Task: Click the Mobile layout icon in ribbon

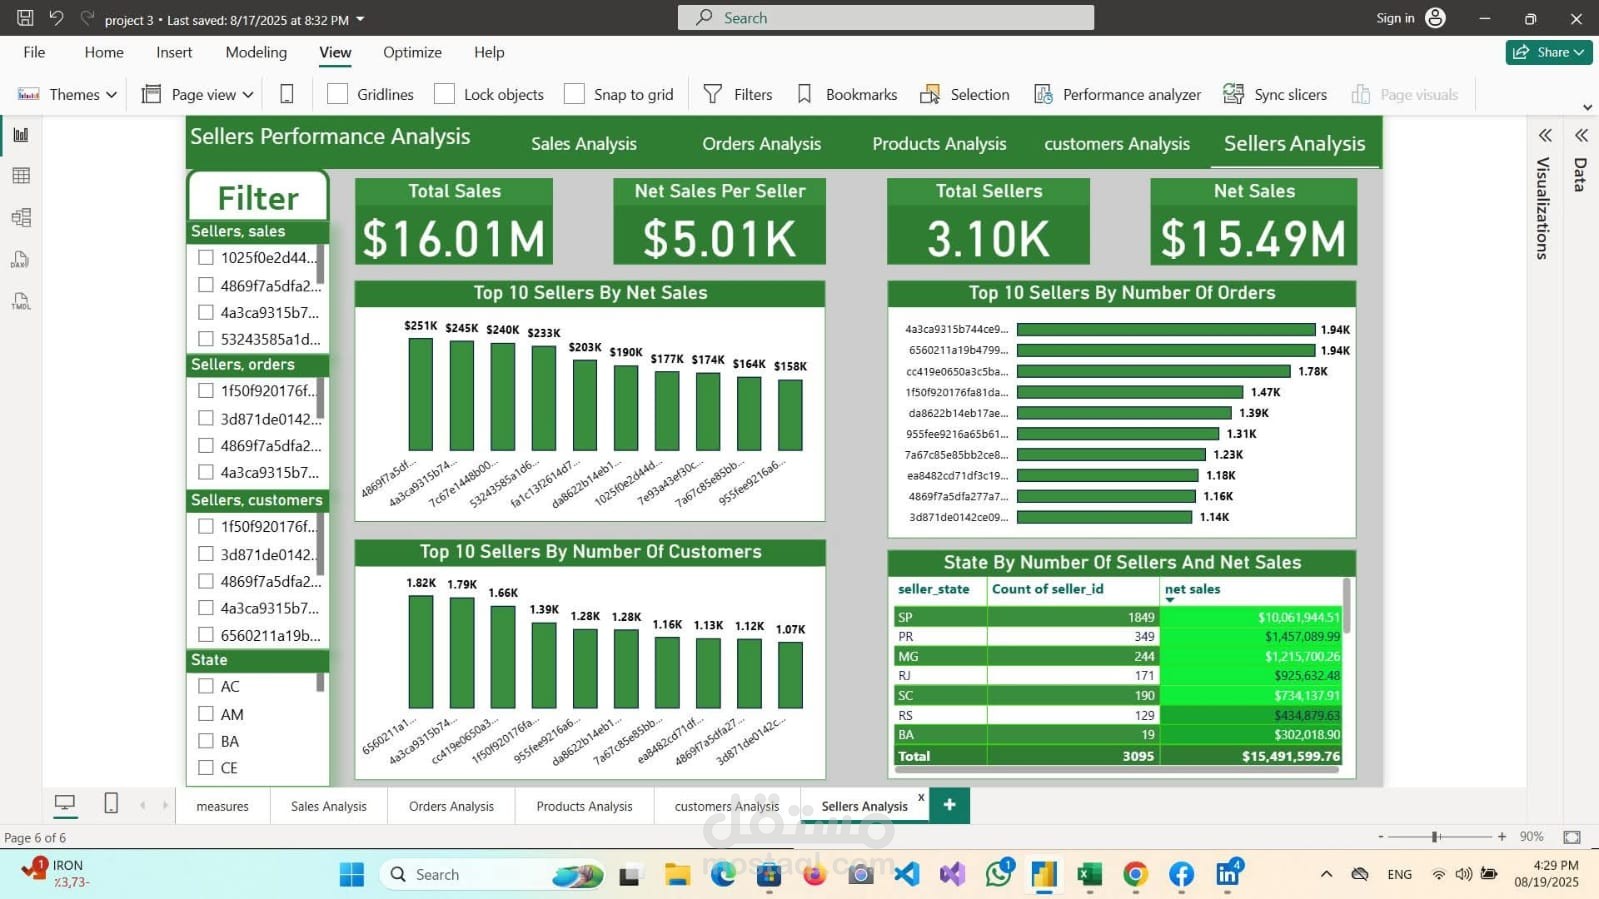Action: click(287, 94)
